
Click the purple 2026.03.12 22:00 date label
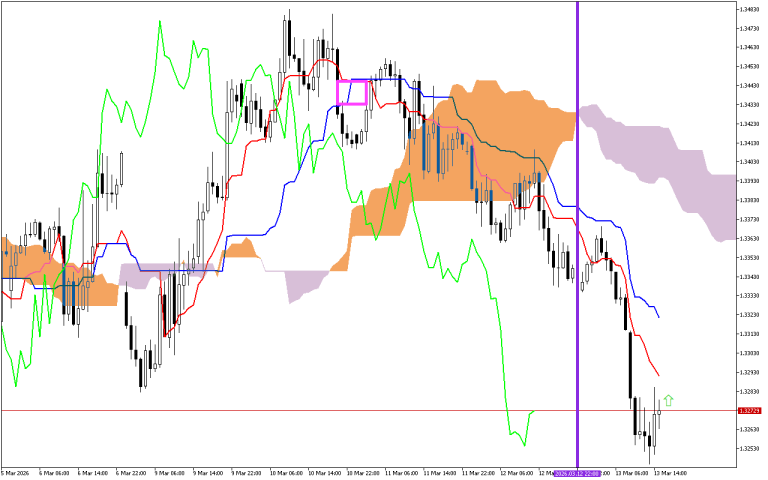click(x=577, y=473)
